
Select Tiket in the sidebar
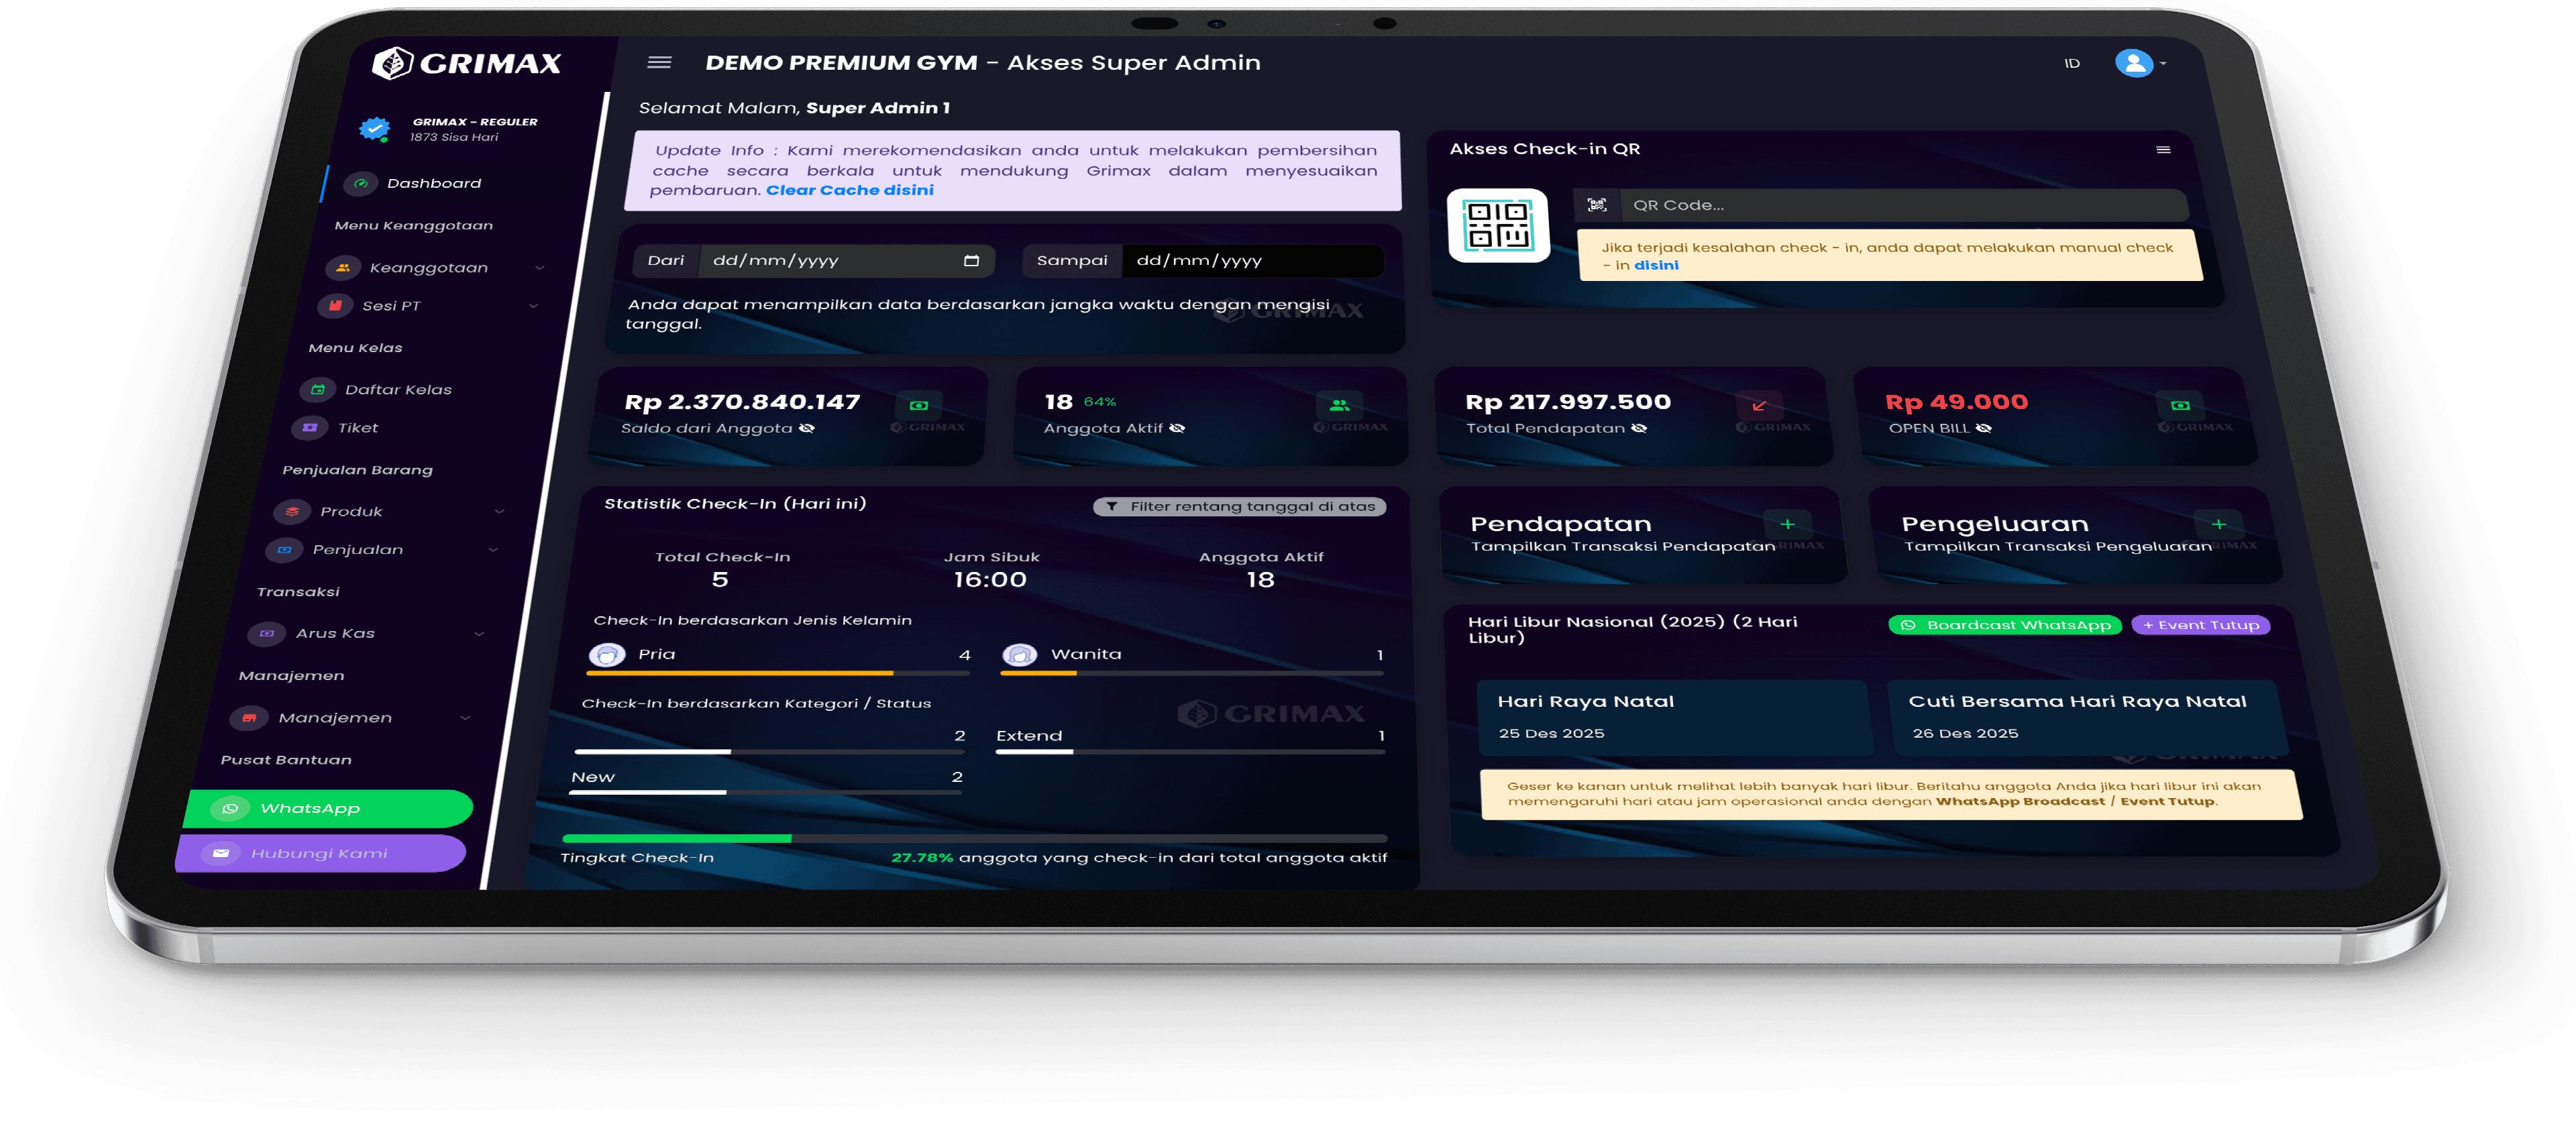tap(357, 428)
